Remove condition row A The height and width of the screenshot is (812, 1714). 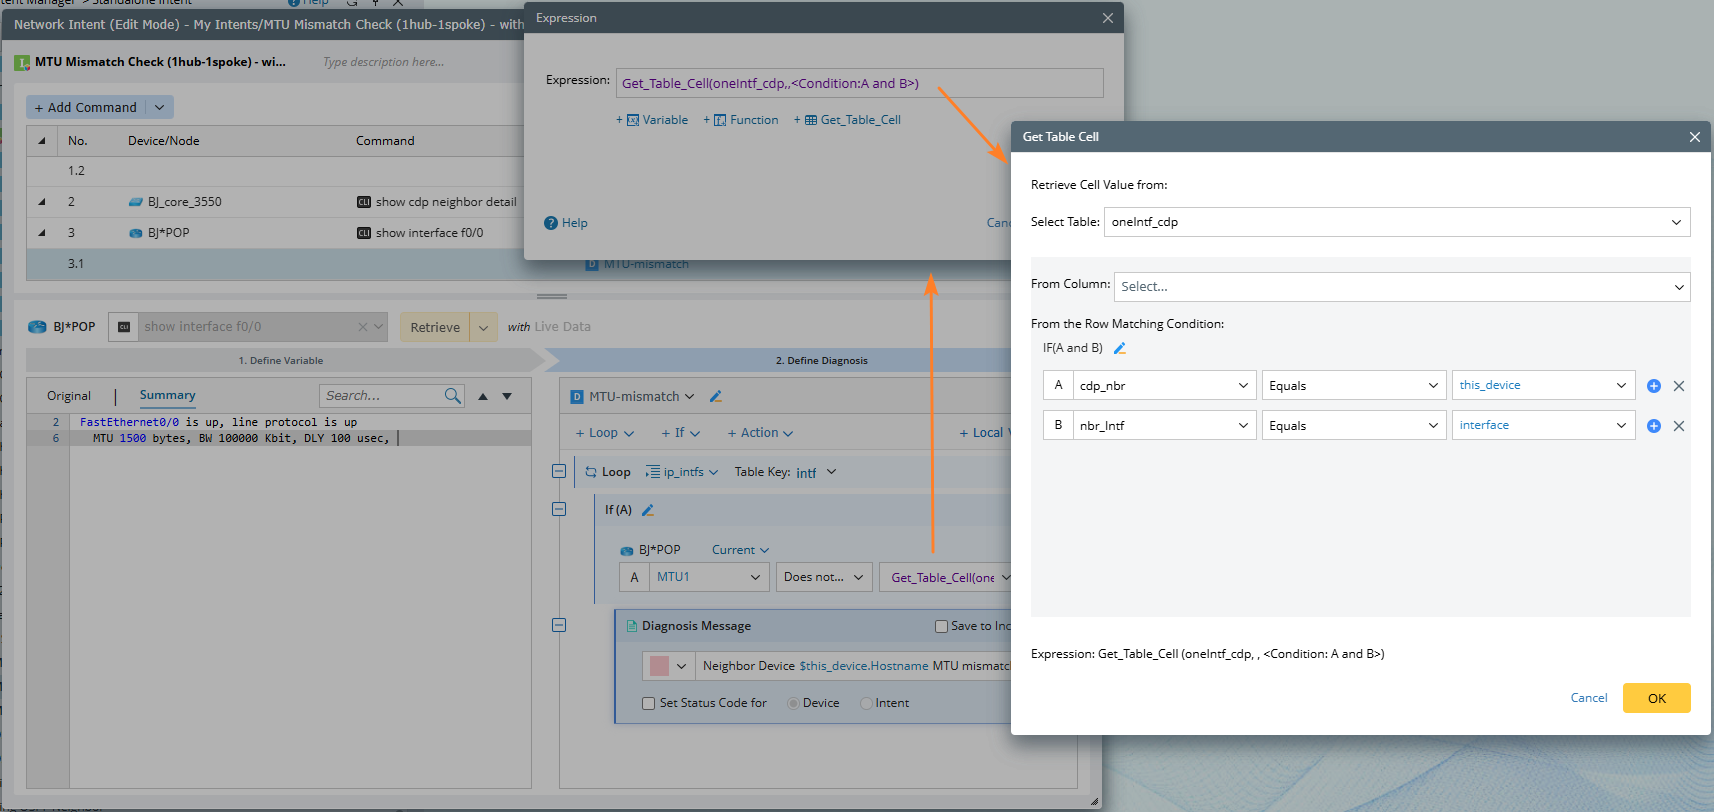[1679, 386]
